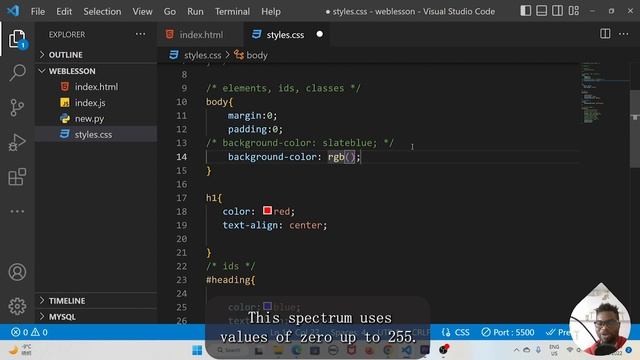Show hidden system tray icons chevron
Viewport: 640px width, 360px height.
(x=516, y=350)
